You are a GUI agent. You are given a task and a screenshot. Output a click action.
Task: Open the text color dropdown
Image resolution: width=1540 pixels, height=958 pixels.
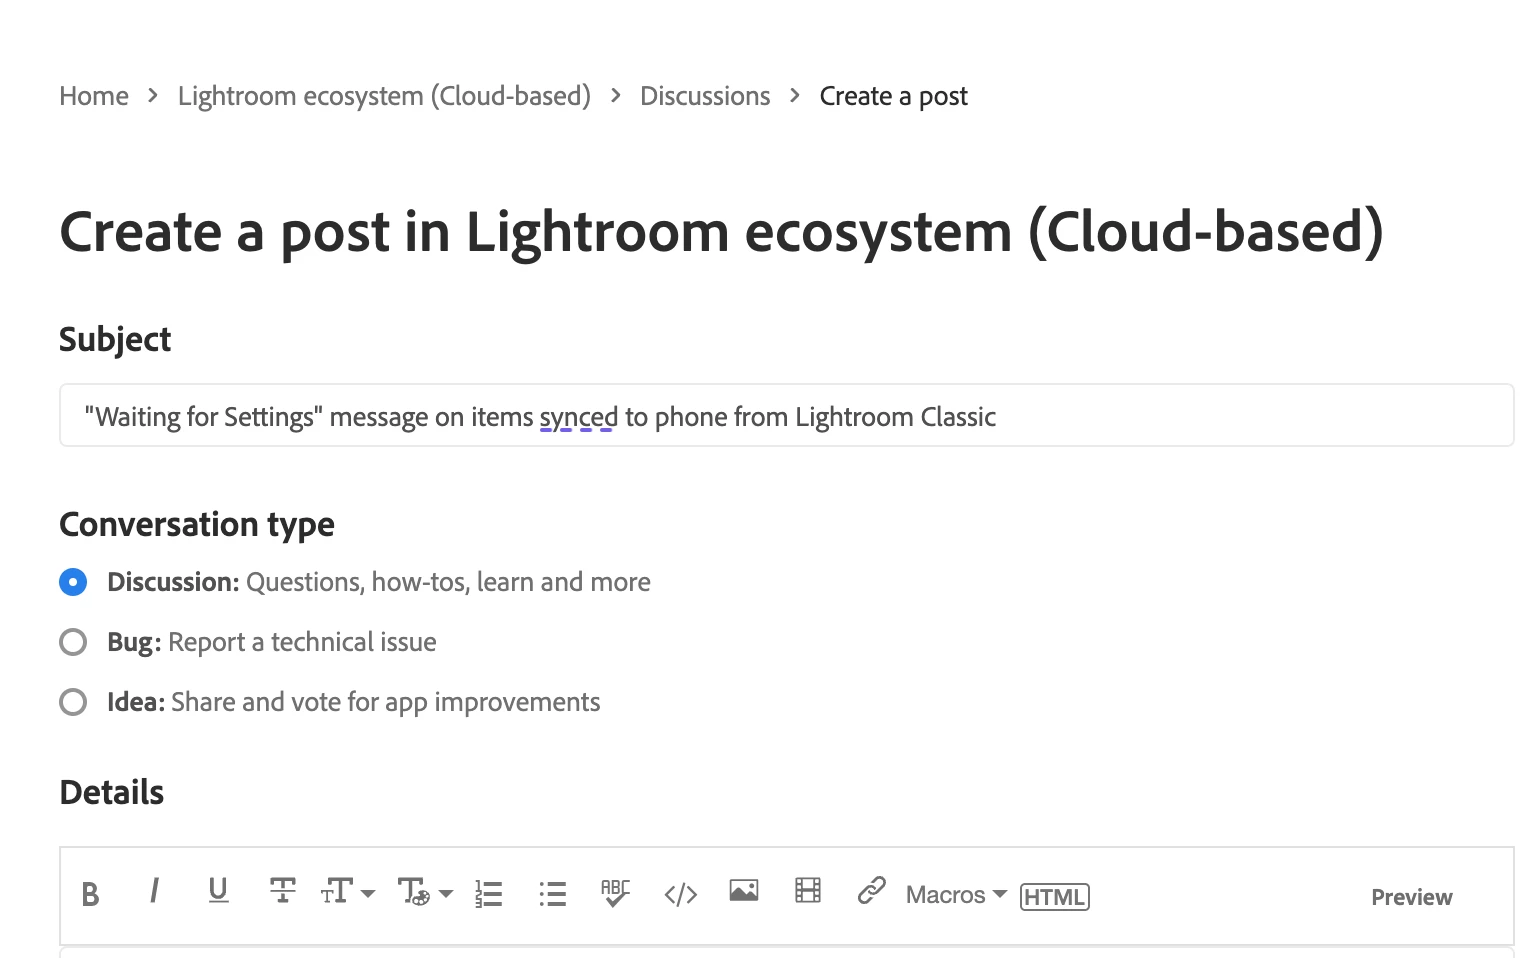point(425,891)
